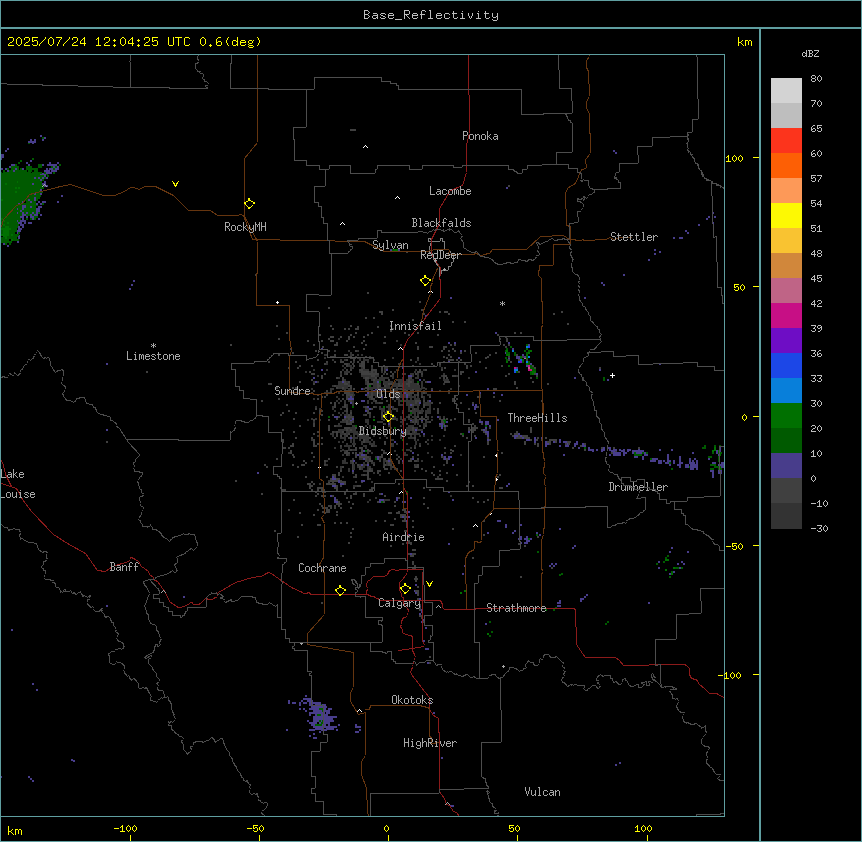Select the Stettler label
This screenshot has height=842, width=862.
pos(634,237)
